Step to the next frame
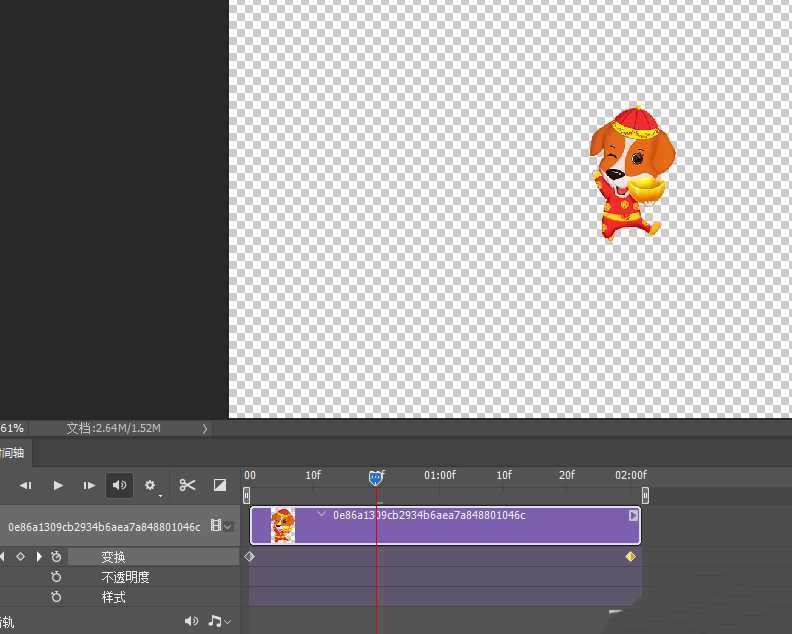Screen dimensions: 792x634 (x=89, y=486)
